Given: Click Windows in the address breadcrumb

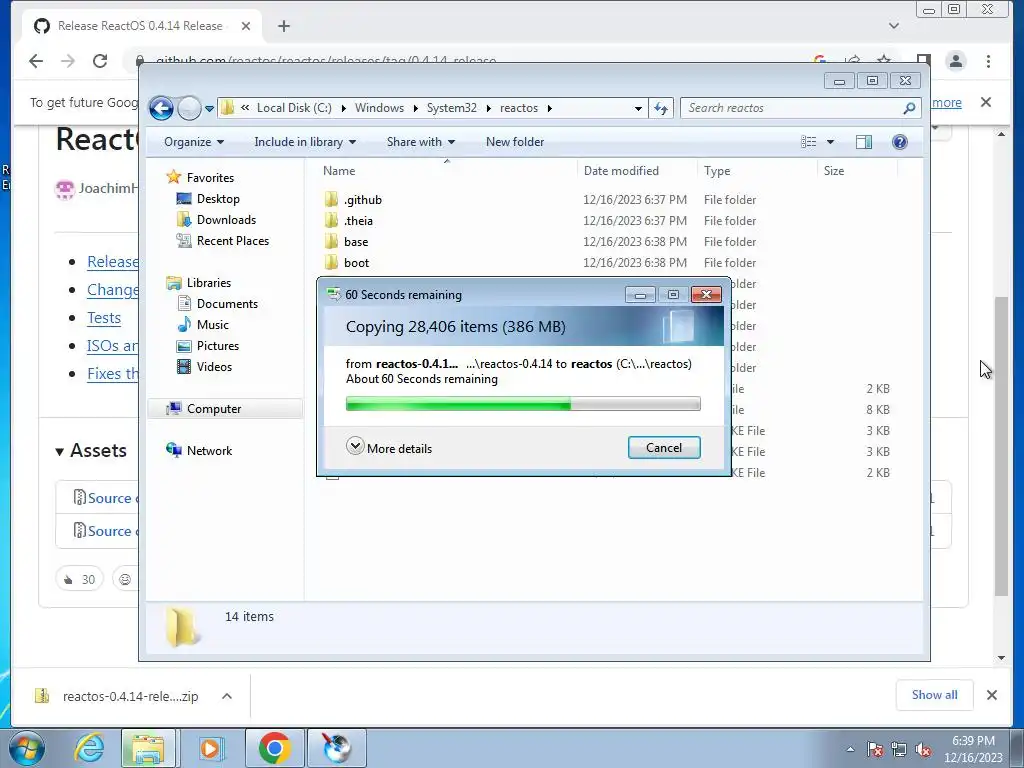Looking at the screenshot, I should [x=379, y=108].
